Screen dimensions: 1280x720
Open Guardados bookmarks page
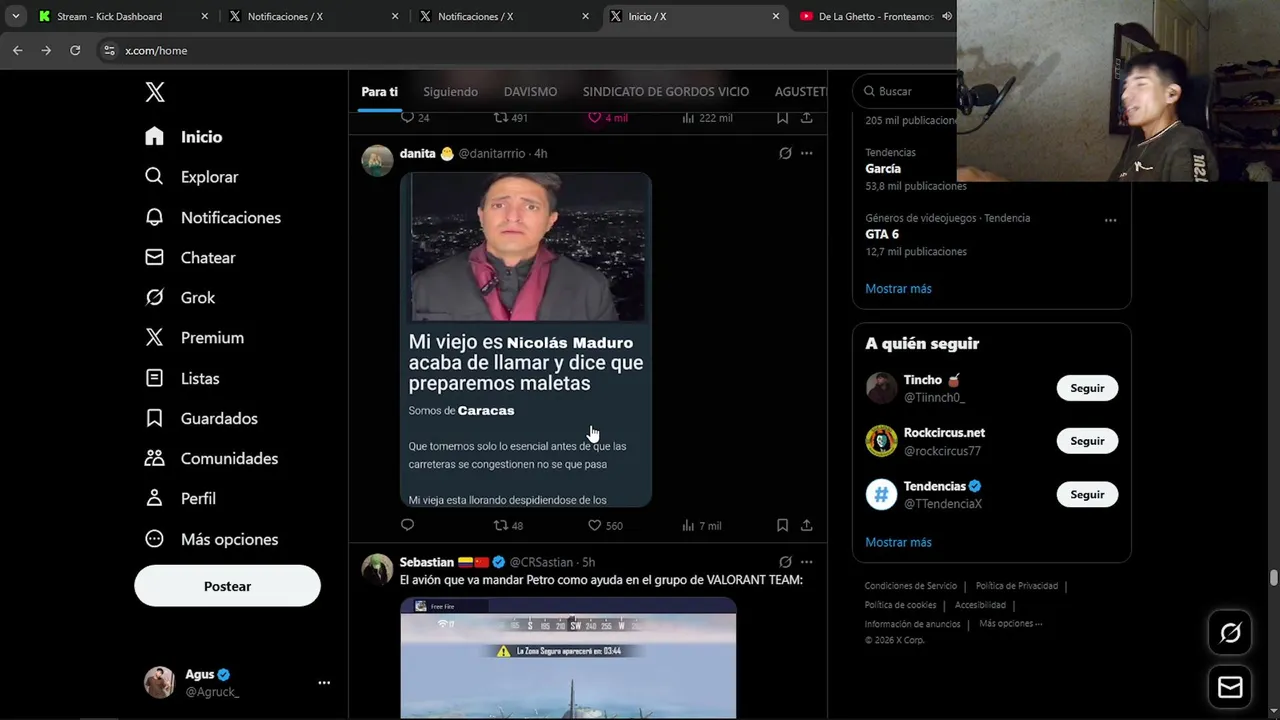tap(201, 418)
